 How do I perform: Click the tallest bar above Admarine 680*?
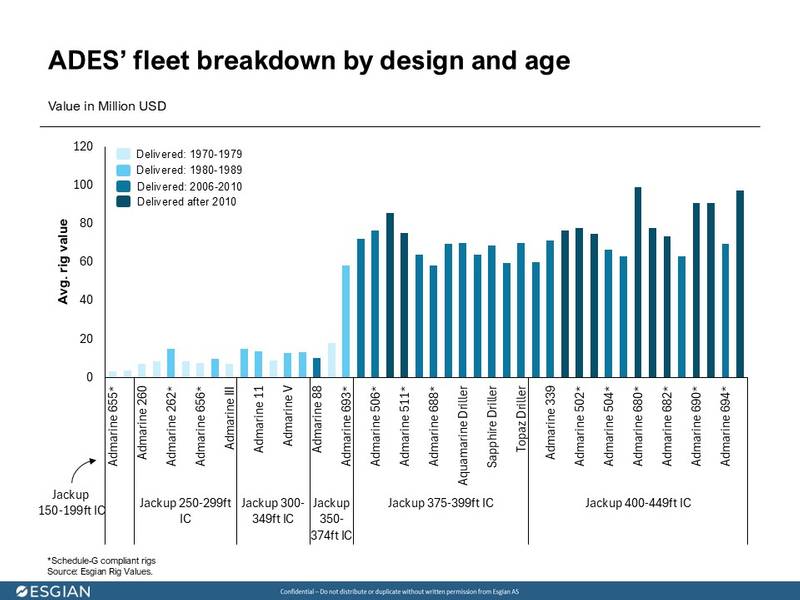click(x=637, y=282)
